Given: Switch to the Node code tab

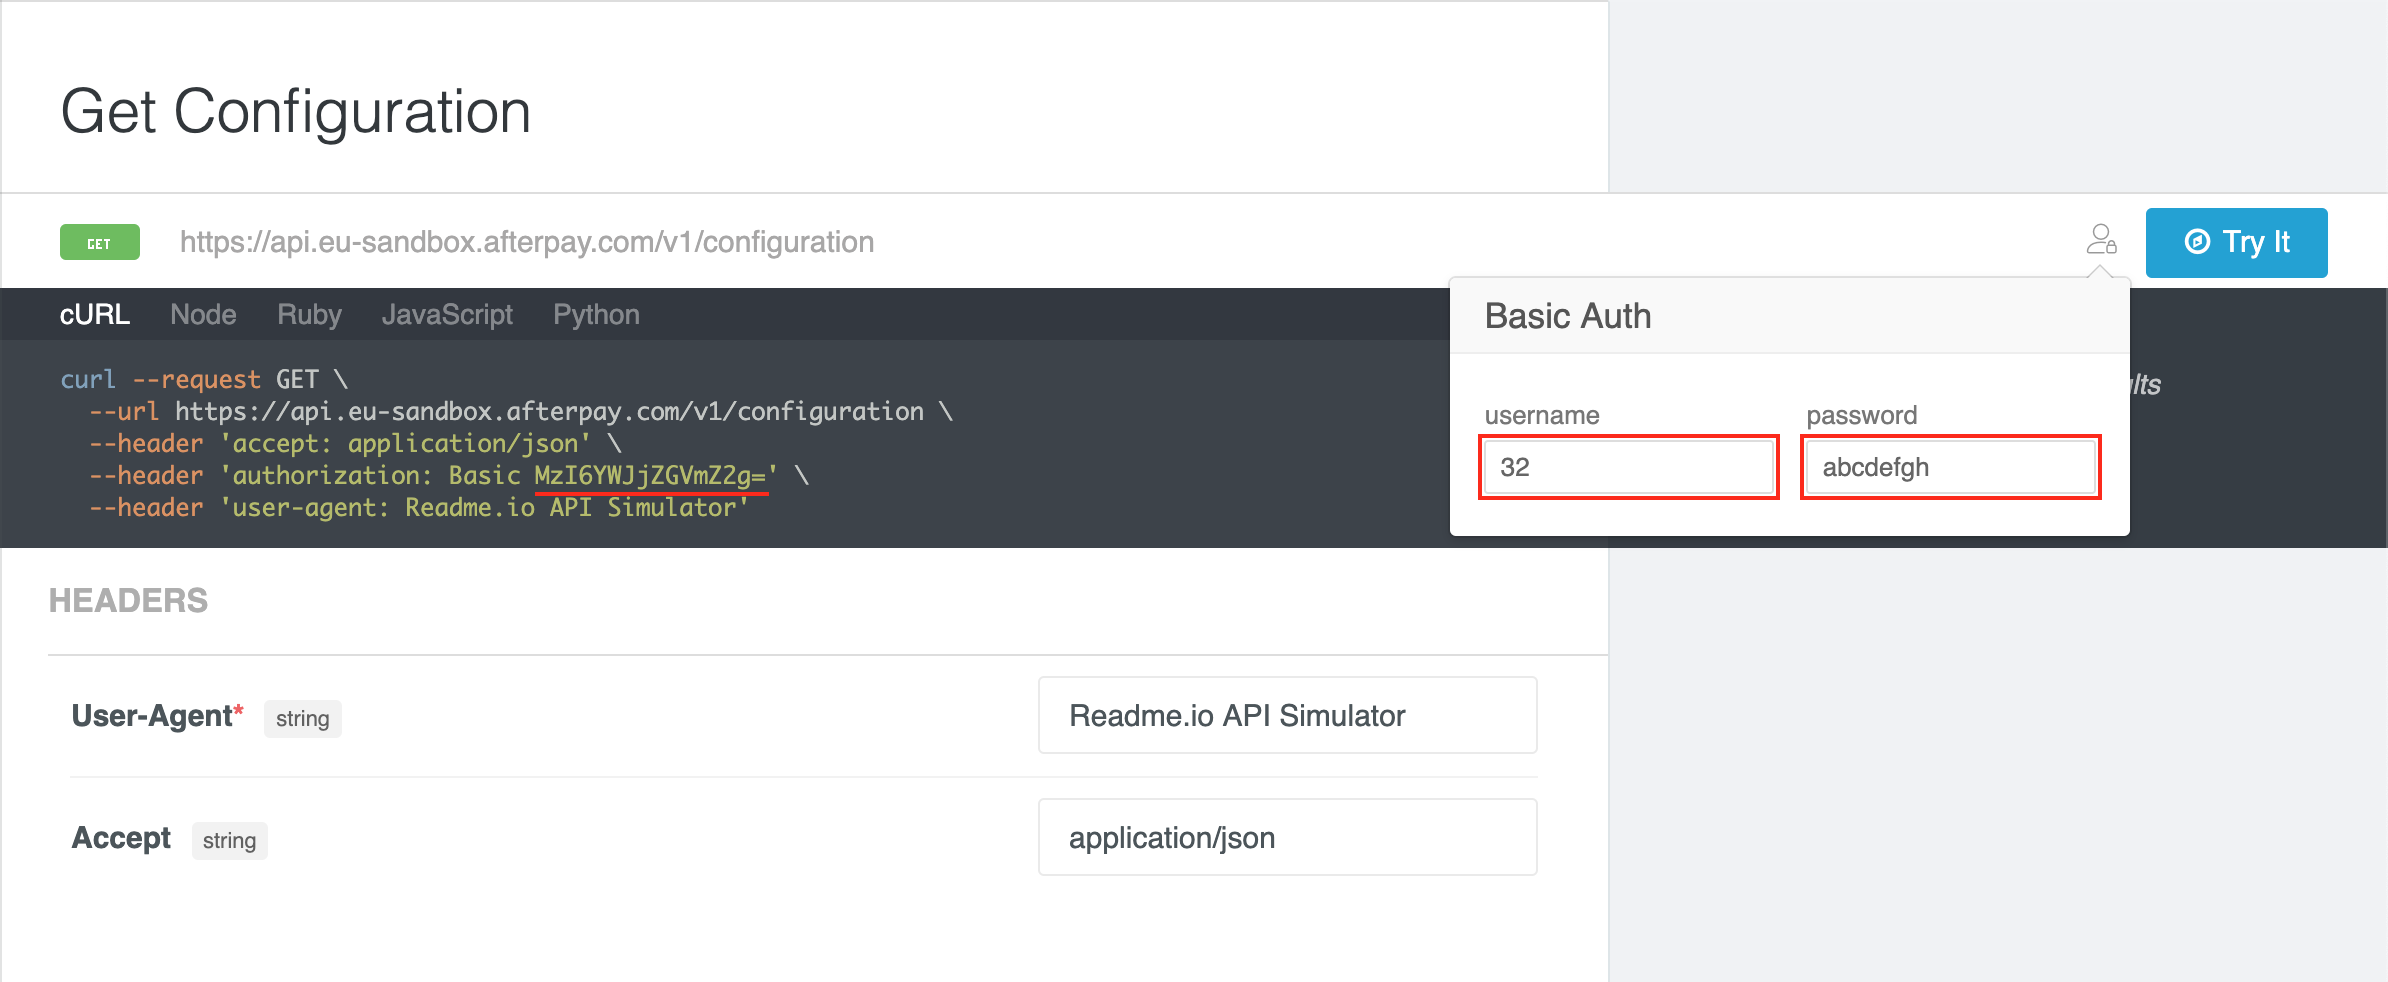Looking at the screenshot, I should (203, 315).
